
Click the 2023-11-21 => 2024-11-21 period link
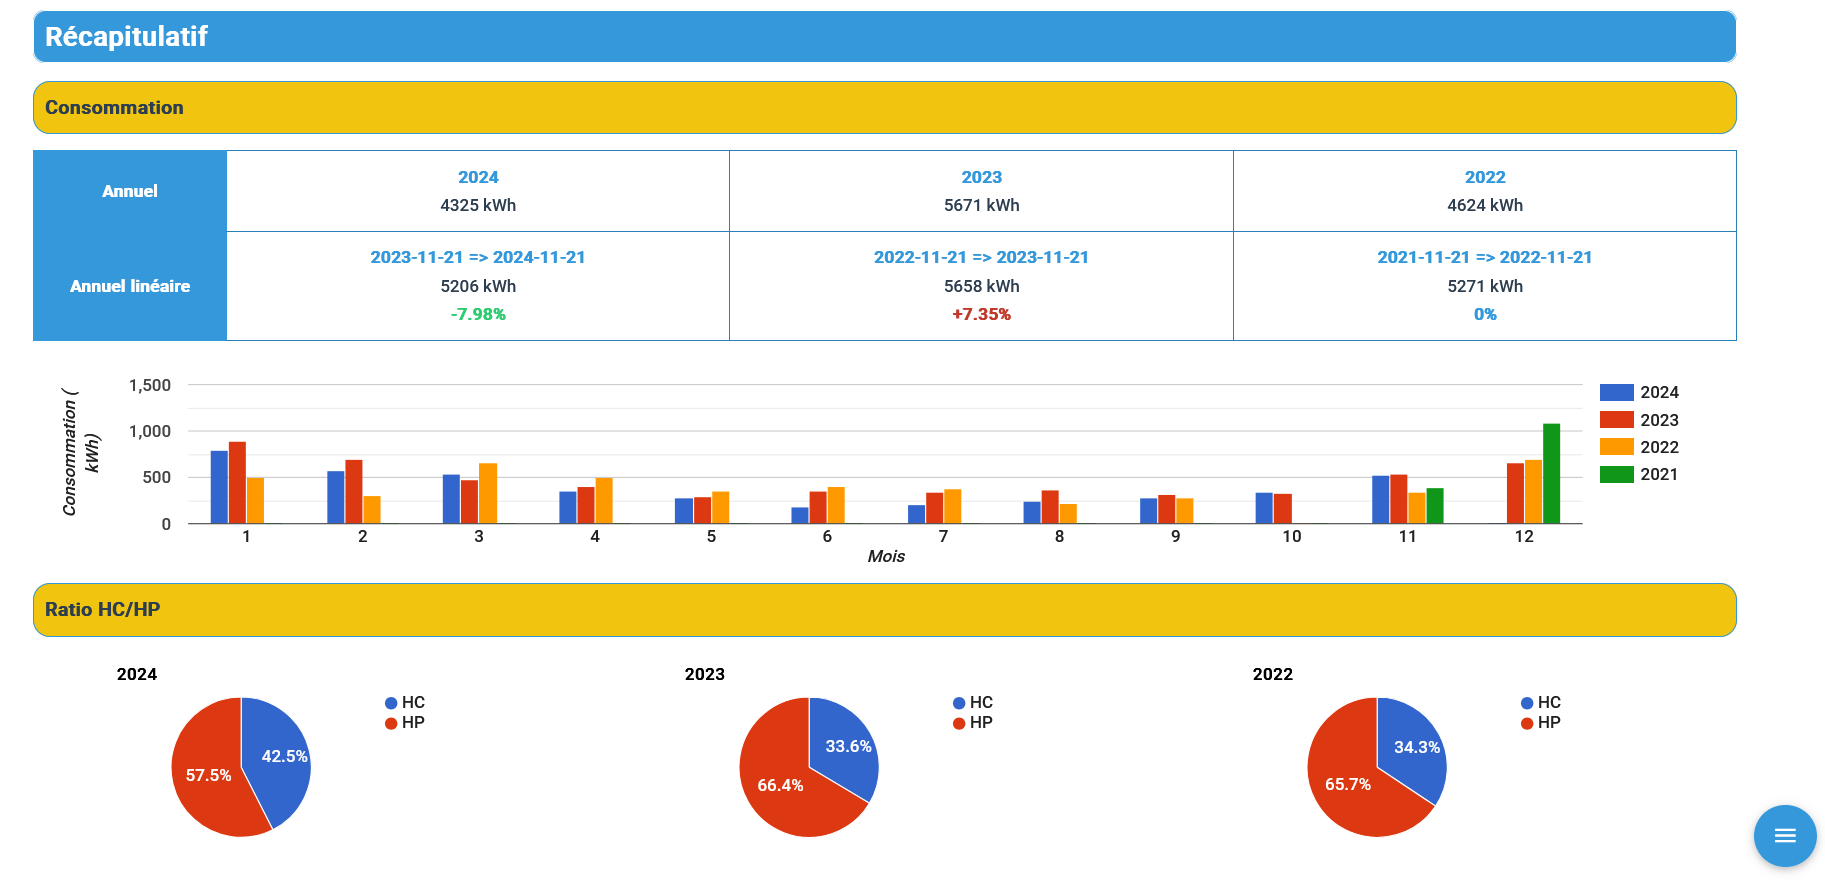(478, 257)
